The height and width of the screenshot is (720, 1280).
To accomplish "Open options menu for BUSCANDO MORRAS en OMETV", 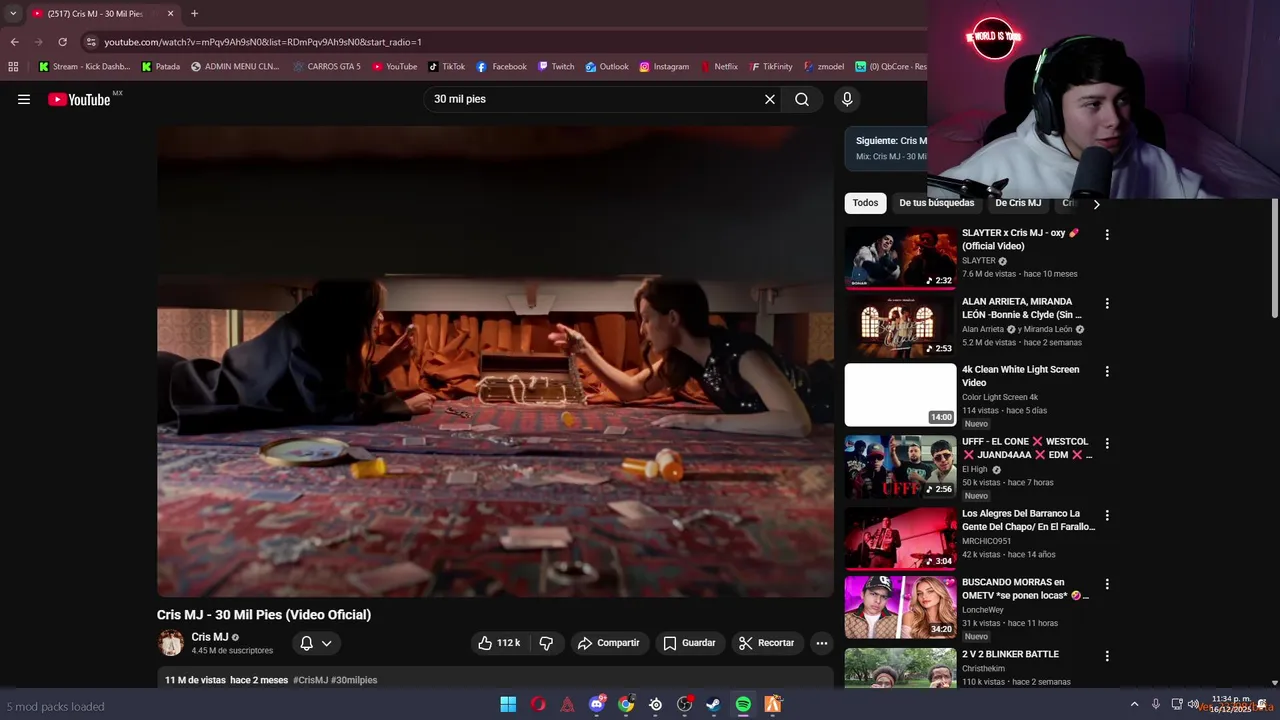I will pos(1106,584).
